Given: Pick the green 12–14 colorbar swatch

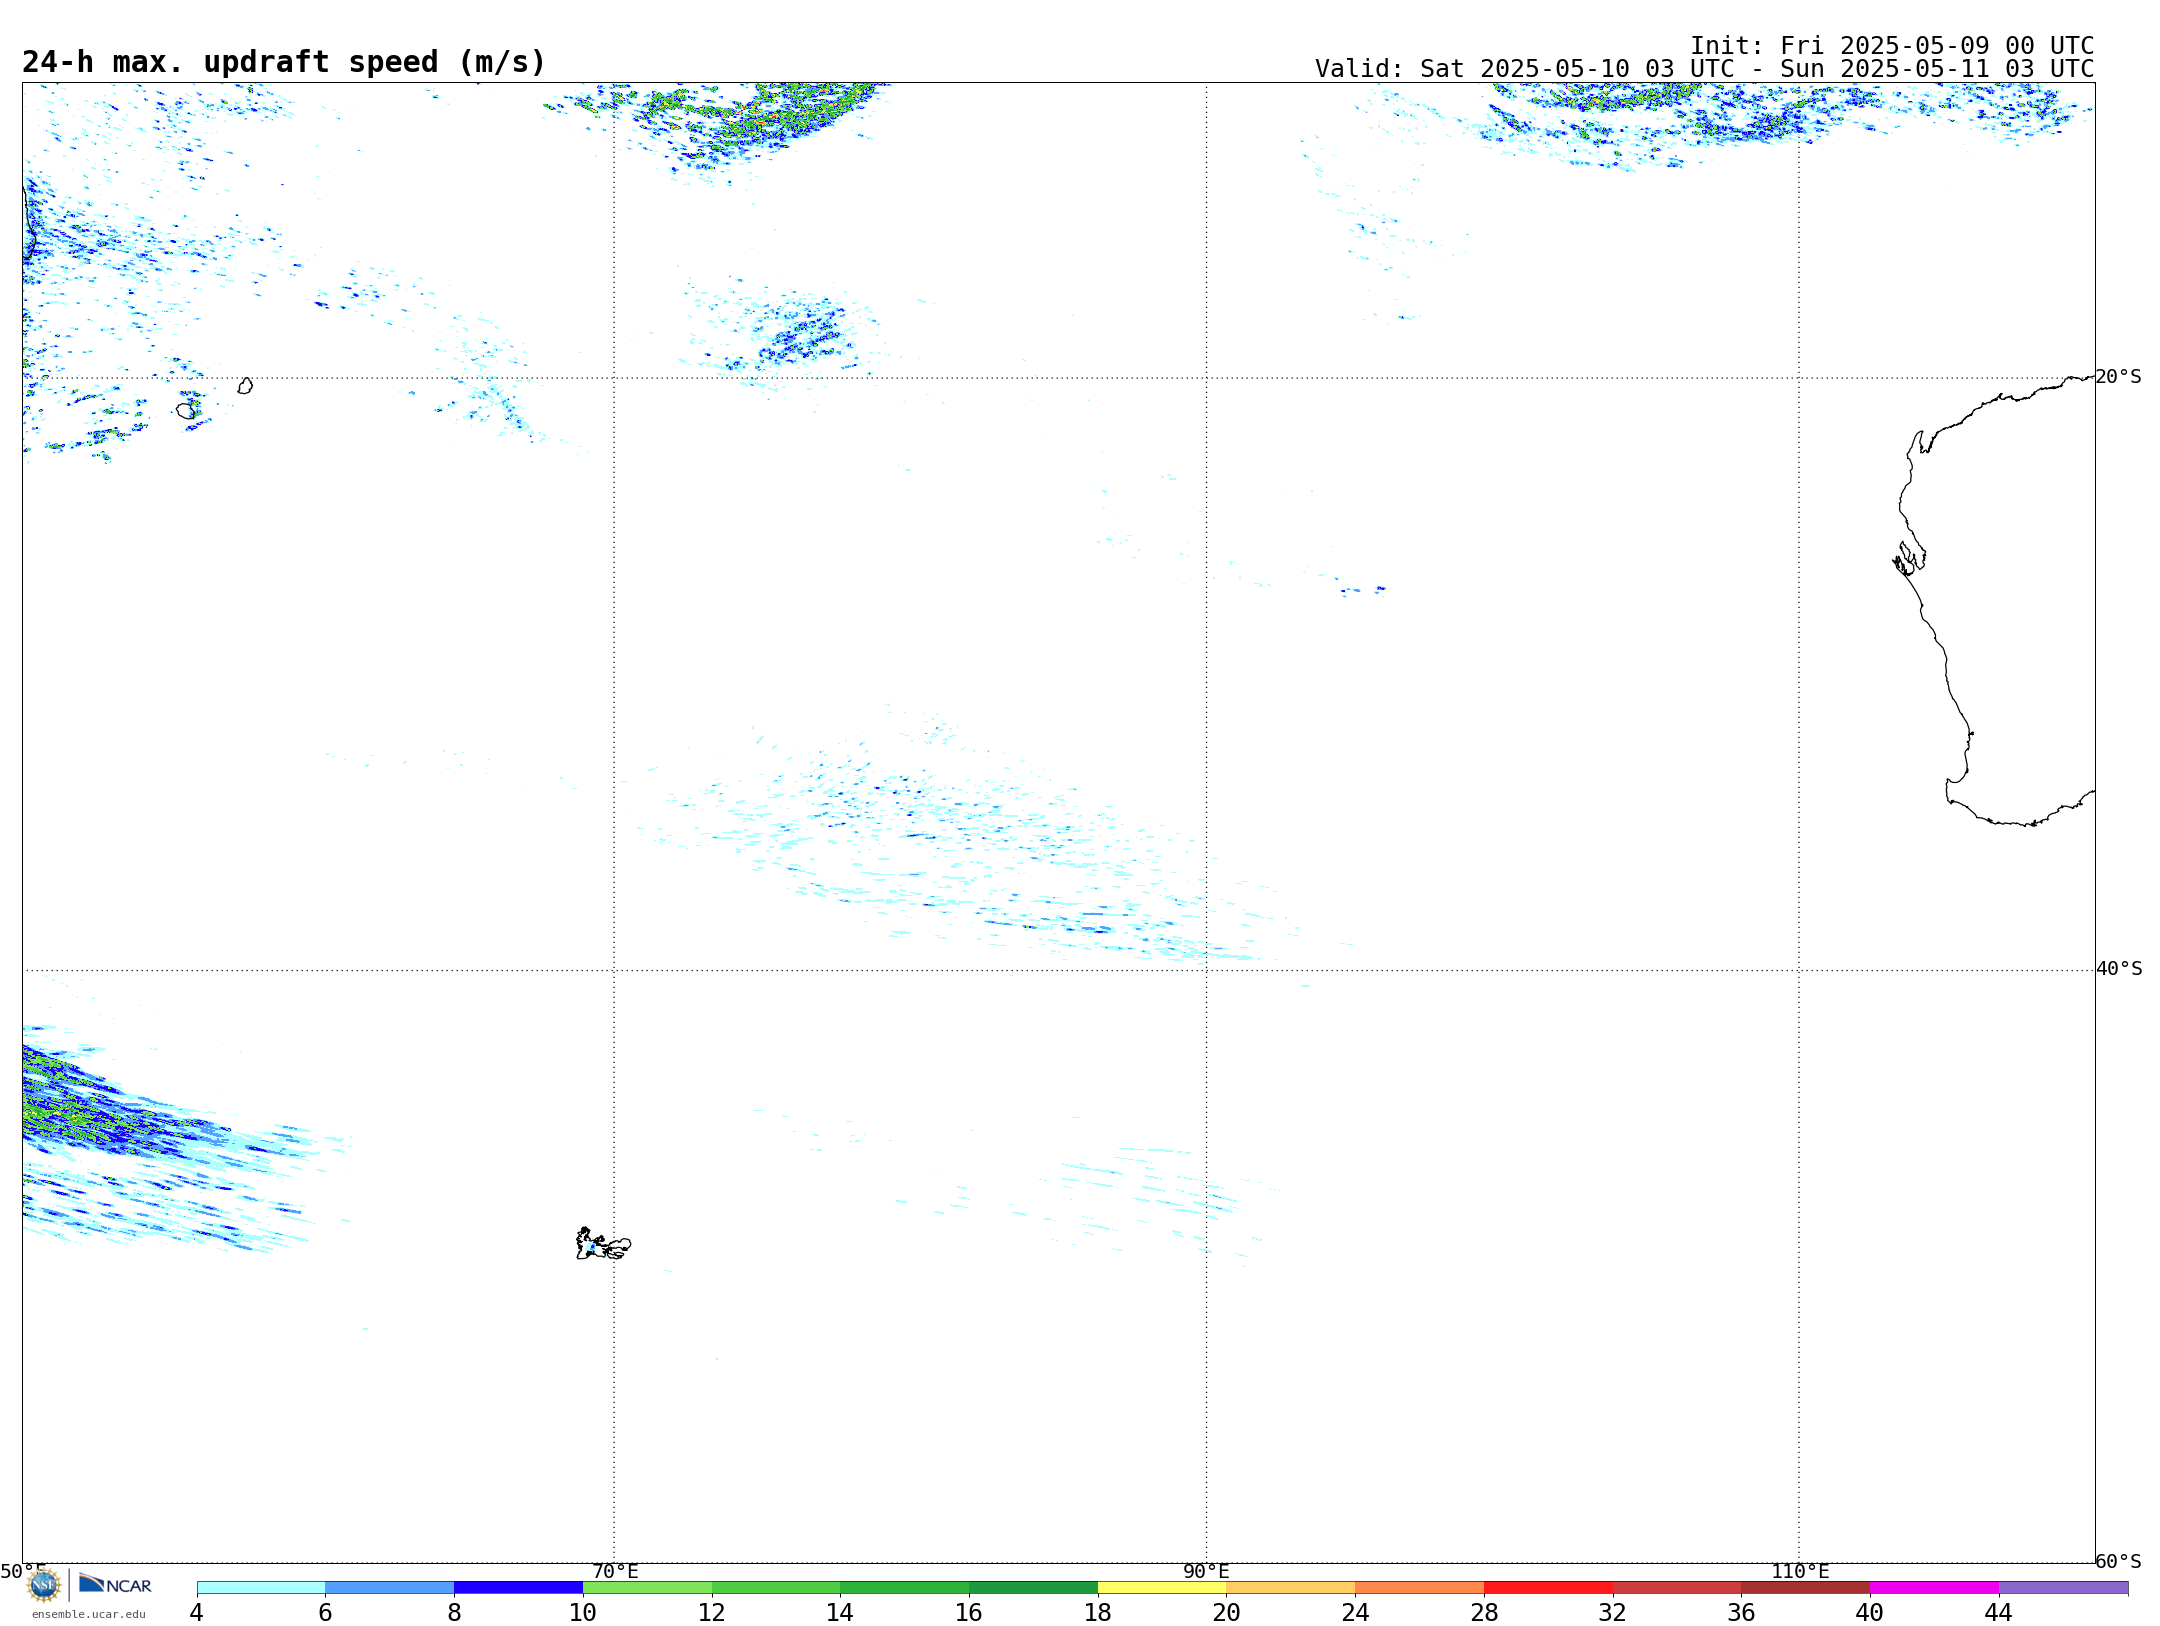Looking at the screenshot, I should (776, 1587).
